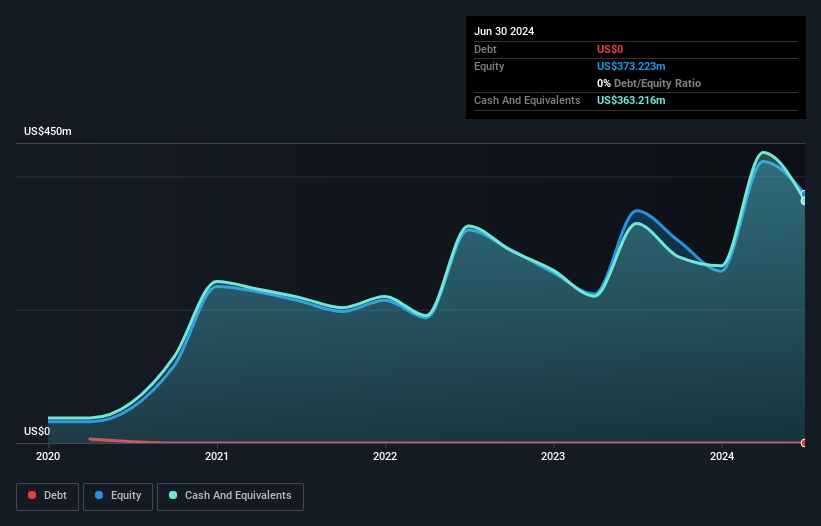Image resolution: width=821 pixels, height=526 pixels.
Task: Select the teal Cash endpoint marker on chart
Action: (804, 201)
